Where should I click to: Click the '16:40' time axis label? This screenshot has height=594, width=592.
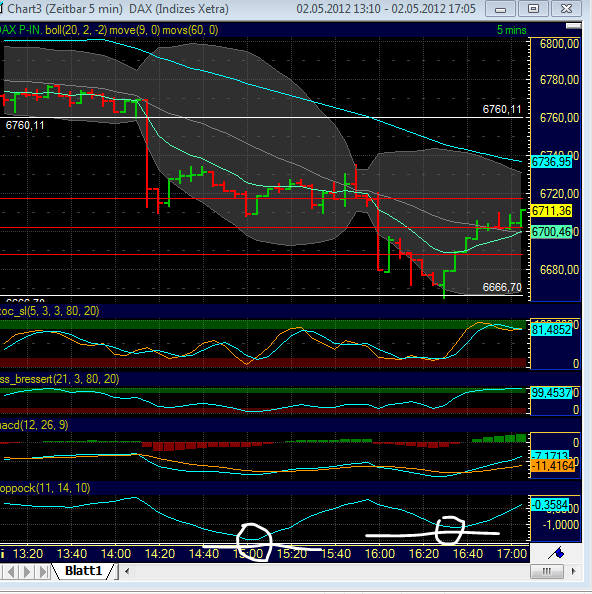pyautogui.click(x=468, y=554)
